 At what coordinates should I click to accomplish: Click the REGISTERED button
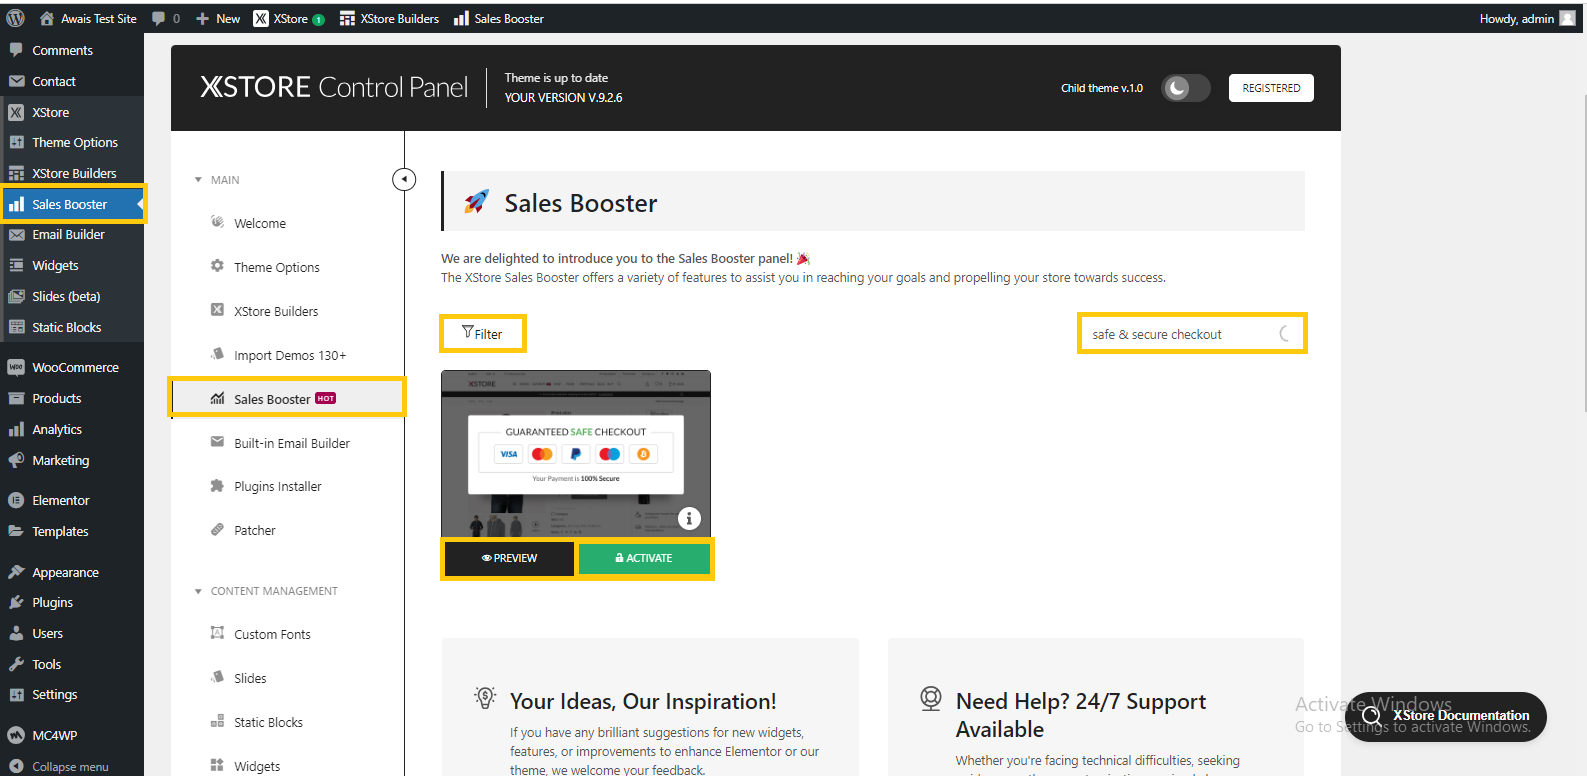point(1271,88)
